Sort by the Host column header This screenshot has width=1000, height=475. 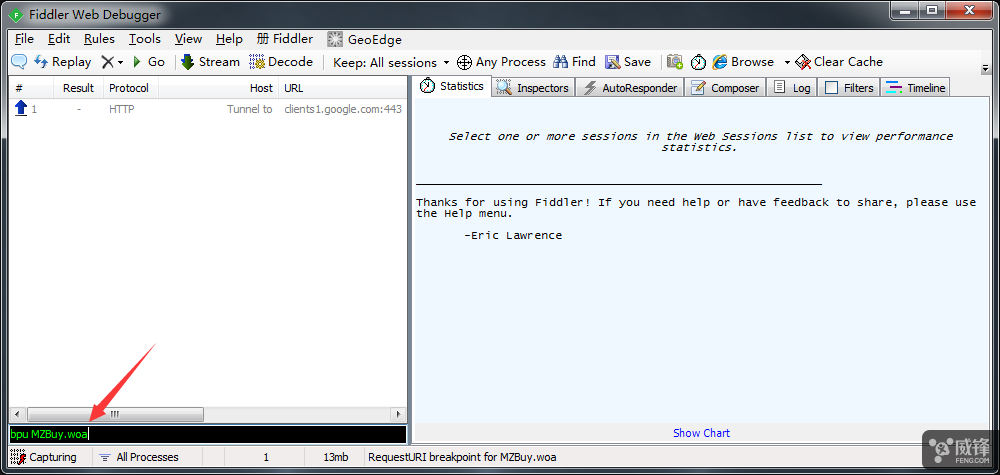click(219, 88)
